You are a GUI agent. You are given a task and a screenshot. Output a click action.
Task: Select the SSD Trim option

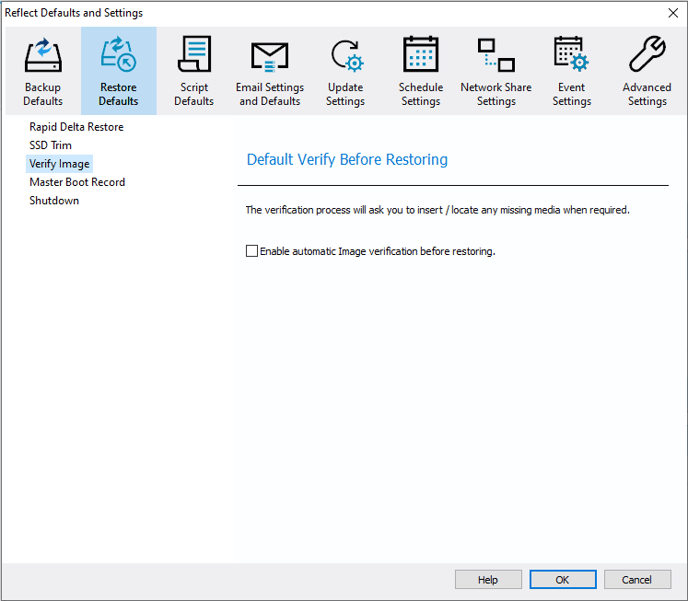(x=50, y=145)
